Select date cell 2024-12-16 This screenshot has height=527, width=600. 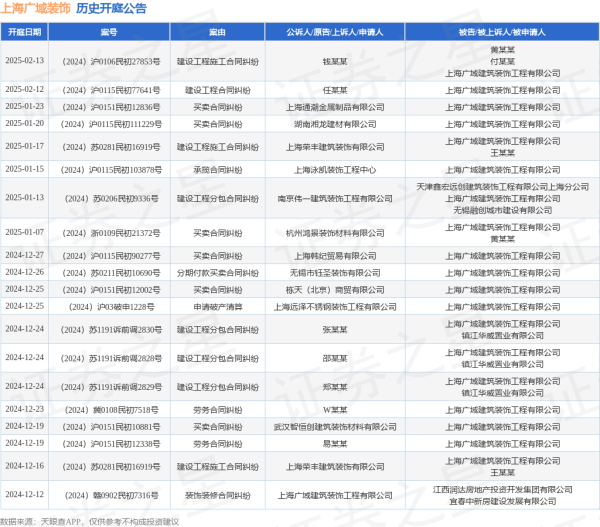coord(24,466)
